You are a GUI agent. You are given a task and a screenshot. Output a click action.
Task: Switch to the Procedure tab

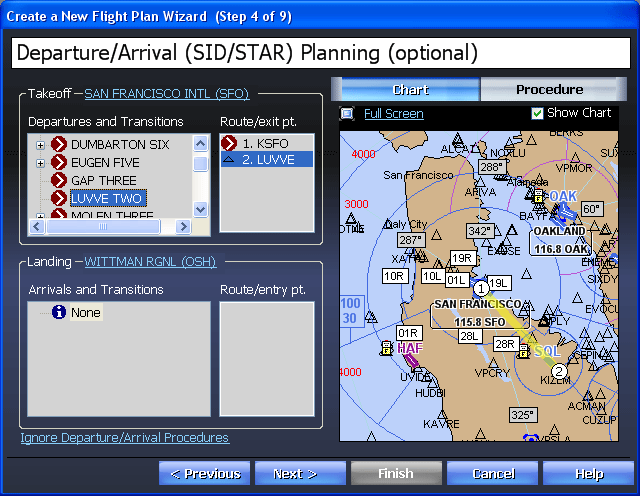(x=549, y=89)
